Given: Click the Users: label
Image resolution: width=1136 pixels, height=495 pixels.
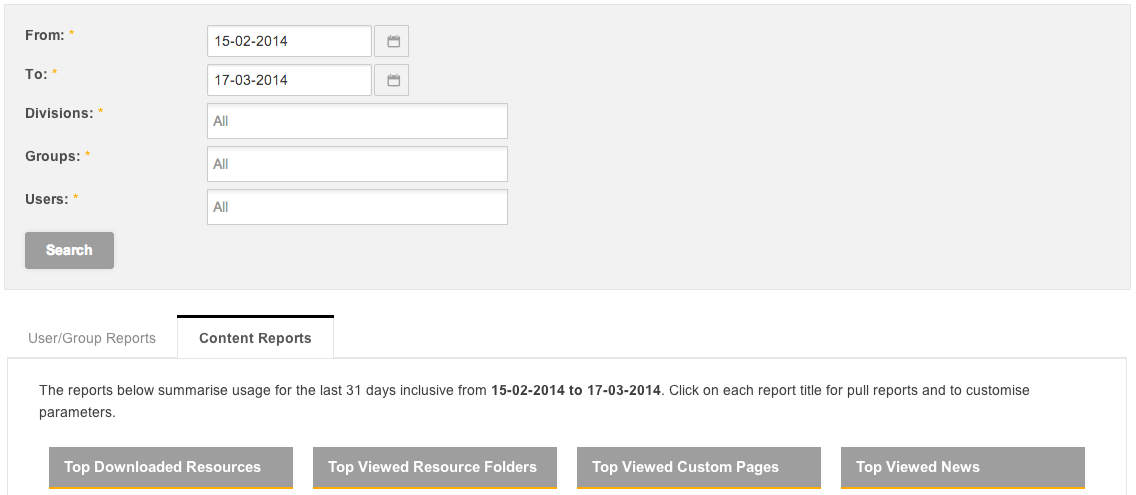Looking at the screenshot, I should point(47,199).
